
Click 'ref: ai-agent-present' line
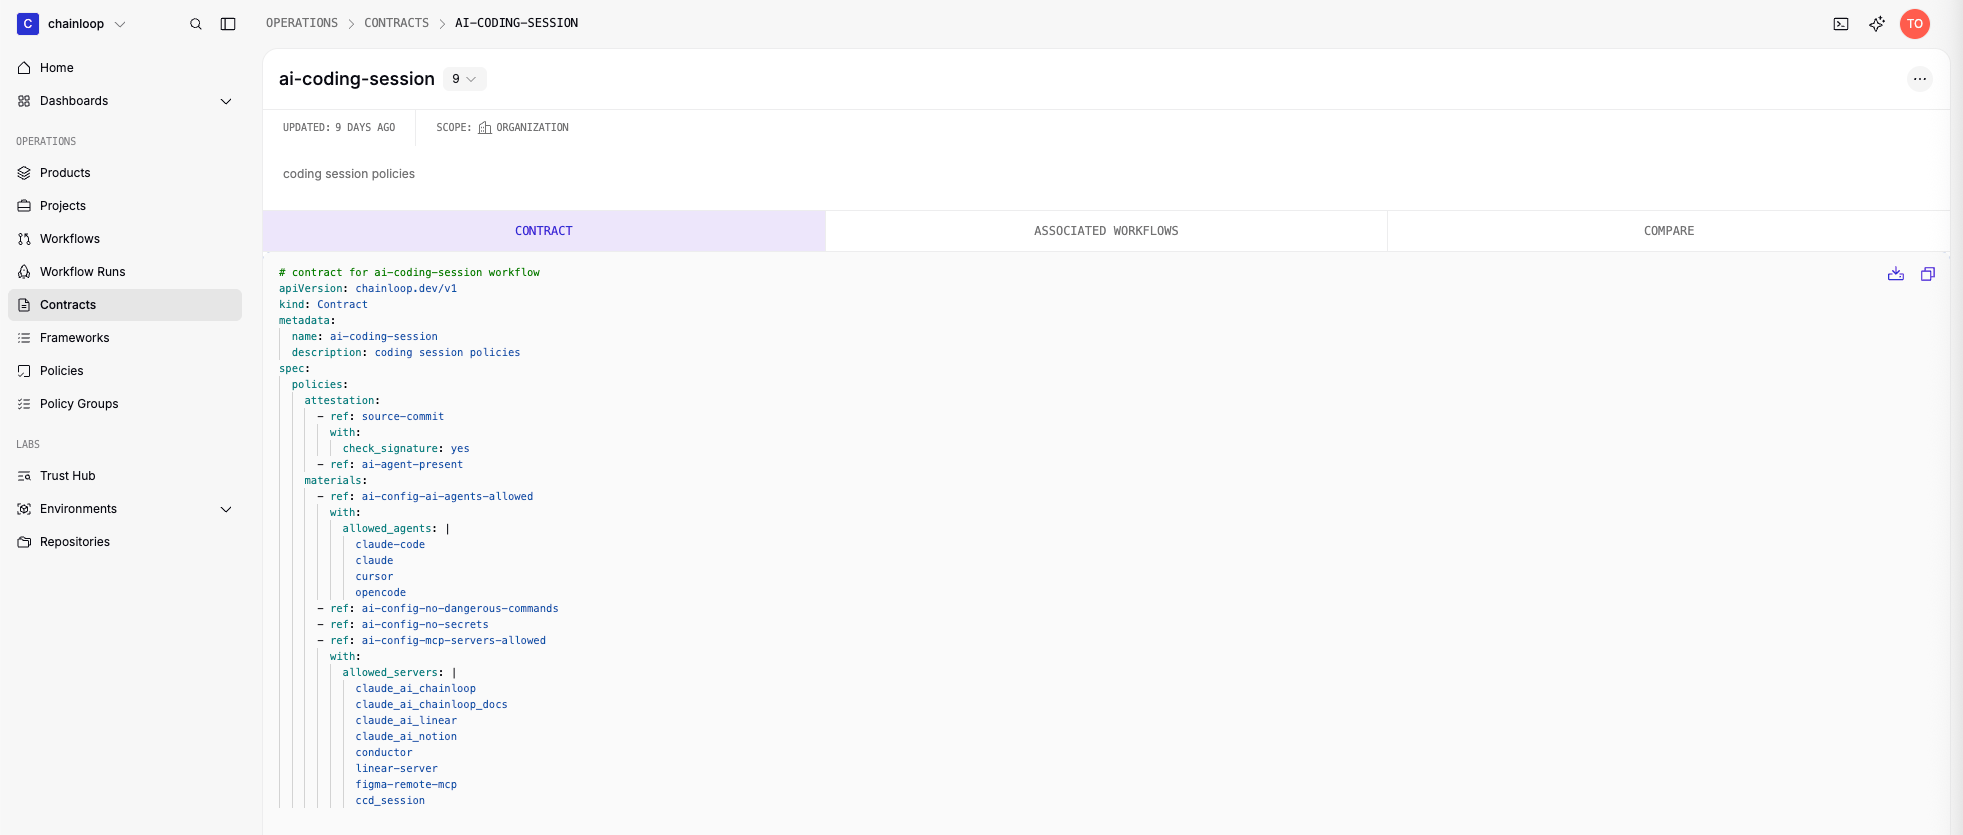tap(397, 465)
